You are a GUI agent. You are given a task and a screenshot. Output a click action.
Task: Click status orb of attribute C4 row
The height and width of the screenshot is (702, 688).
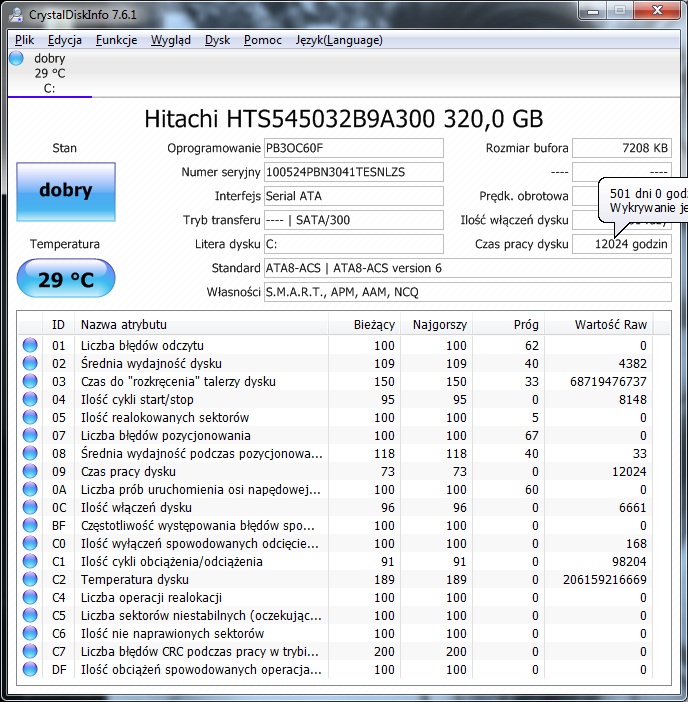tap(30, 597)
